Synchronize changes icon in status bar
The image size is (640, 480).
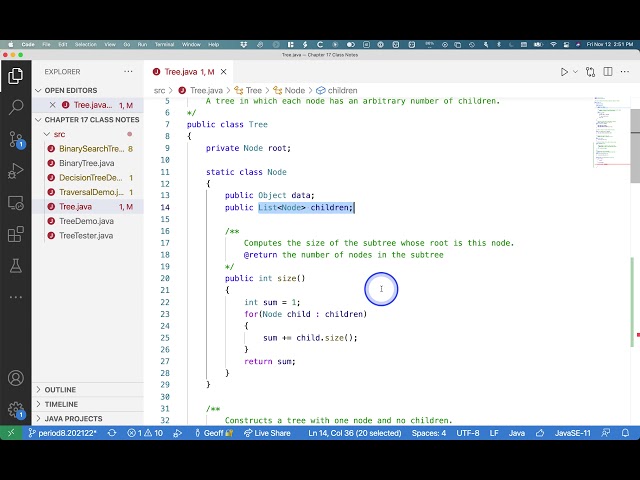coord(112,433)
